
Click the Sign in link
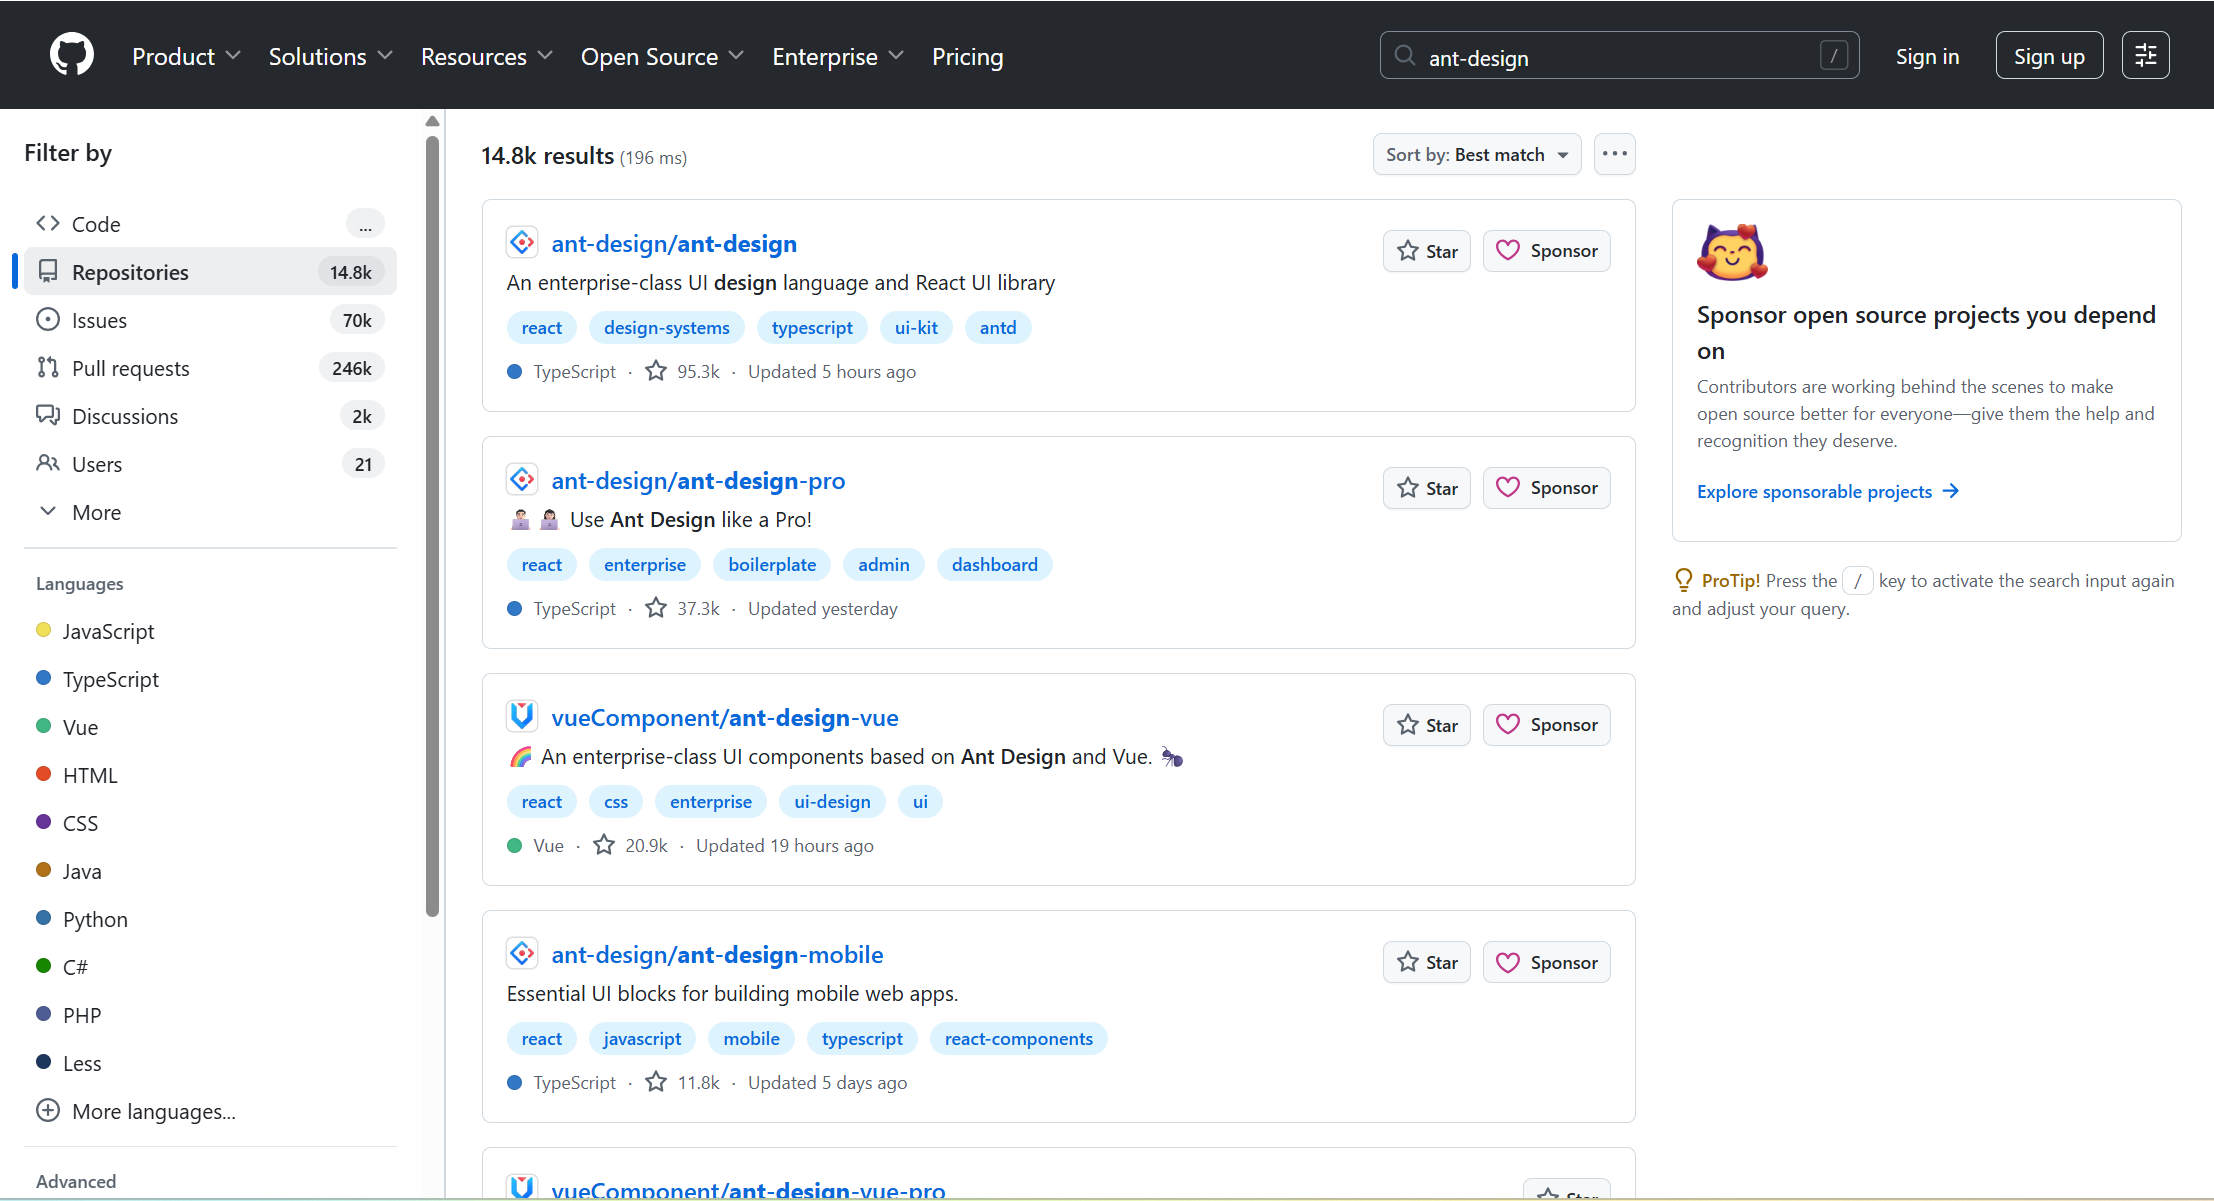tap(1927, 56)
